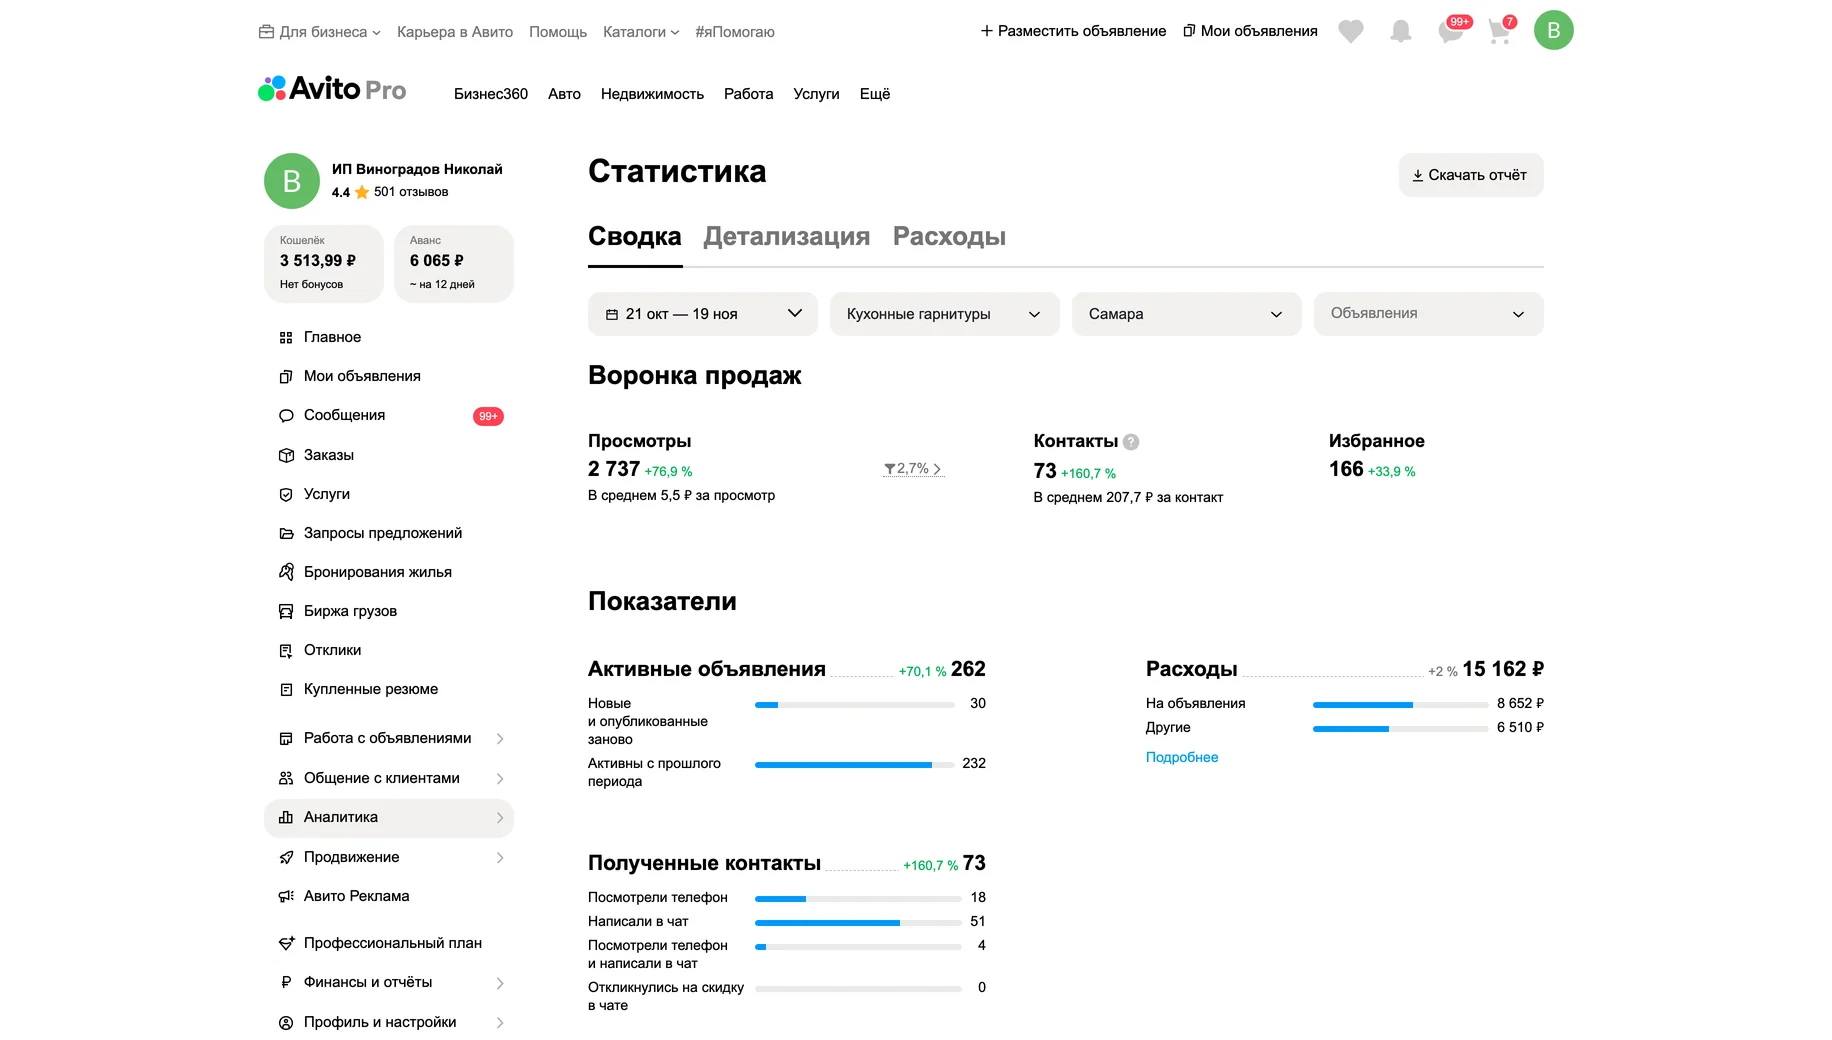Click the Услуги shield icon
Screen dimensions: 1832x1040
[286, 495]
